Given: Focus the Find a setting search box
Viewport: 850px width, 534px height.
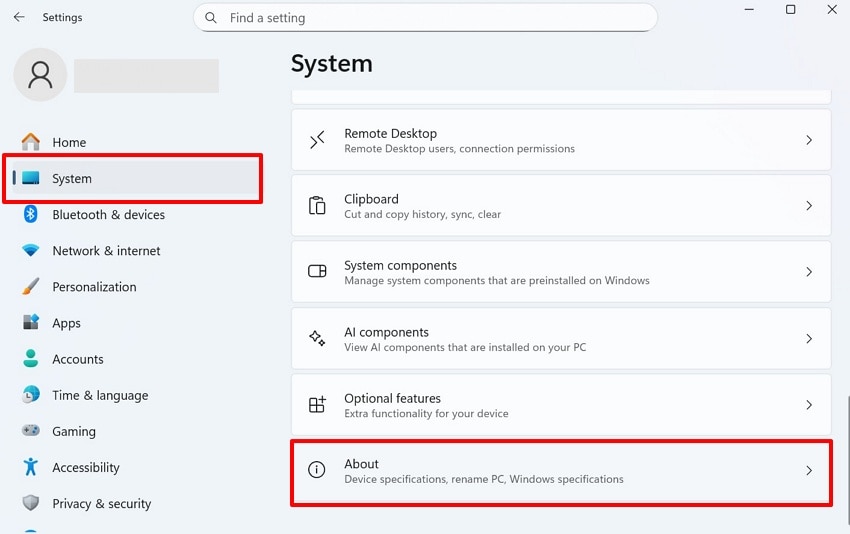Looking at the screenshot, I should pos(426,18).
